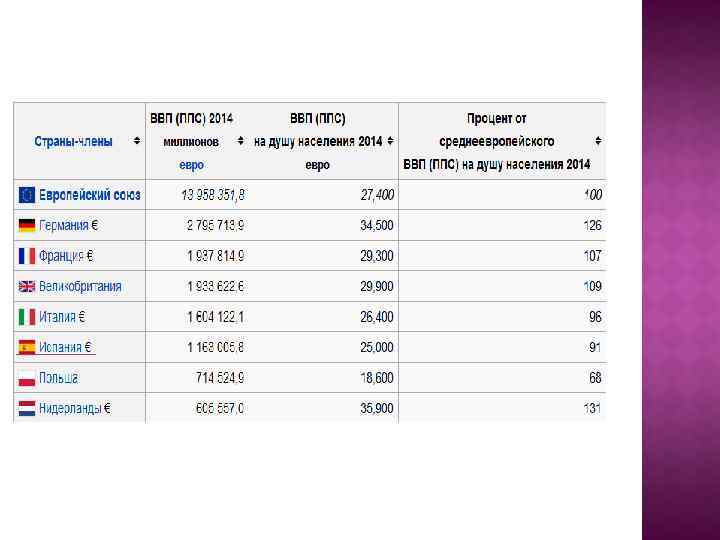The height and width of the screenshot is (540, 720).
Task: Click the French flag icon
Action: 26,256
